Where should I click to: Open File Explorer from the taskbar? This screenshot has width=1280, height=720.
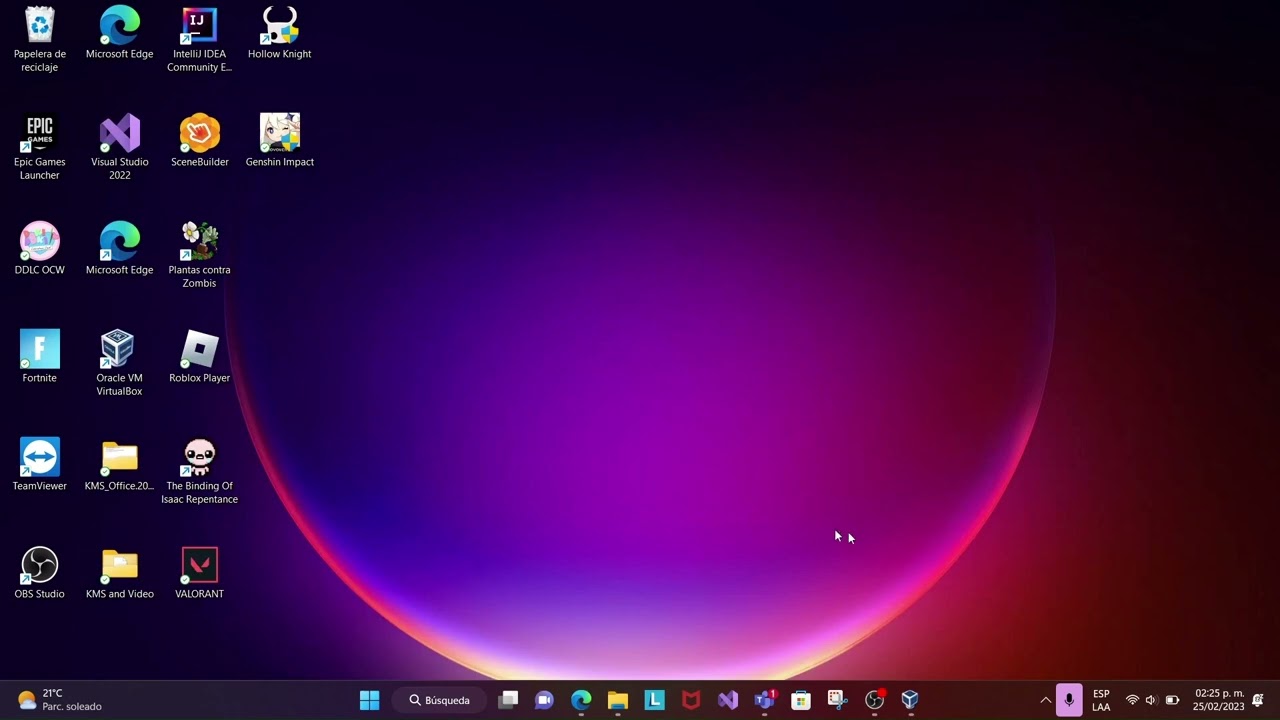click(618, 700)
